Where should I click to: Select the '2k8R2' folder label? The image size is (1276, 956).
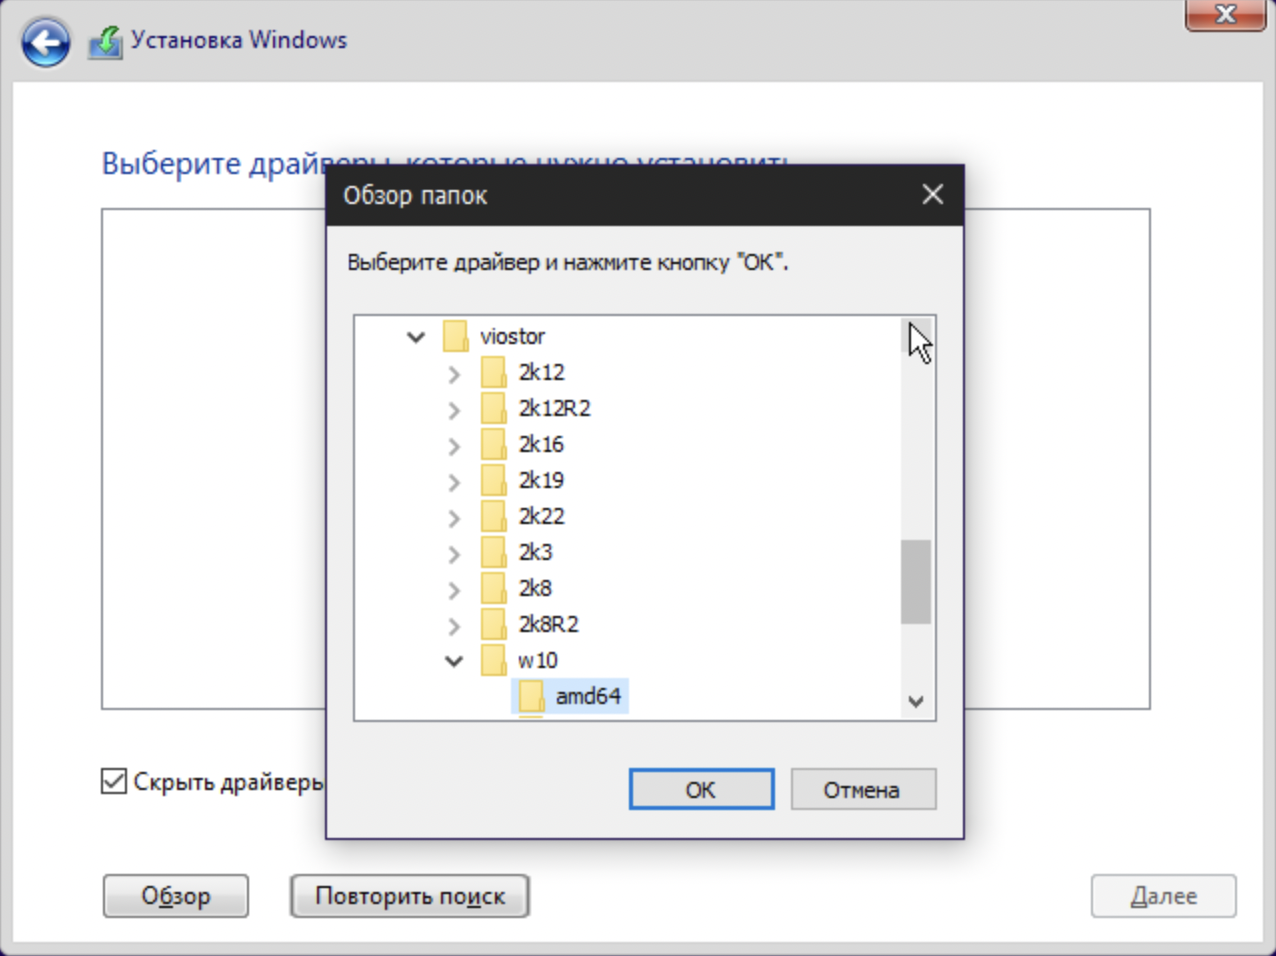point(548,624)
